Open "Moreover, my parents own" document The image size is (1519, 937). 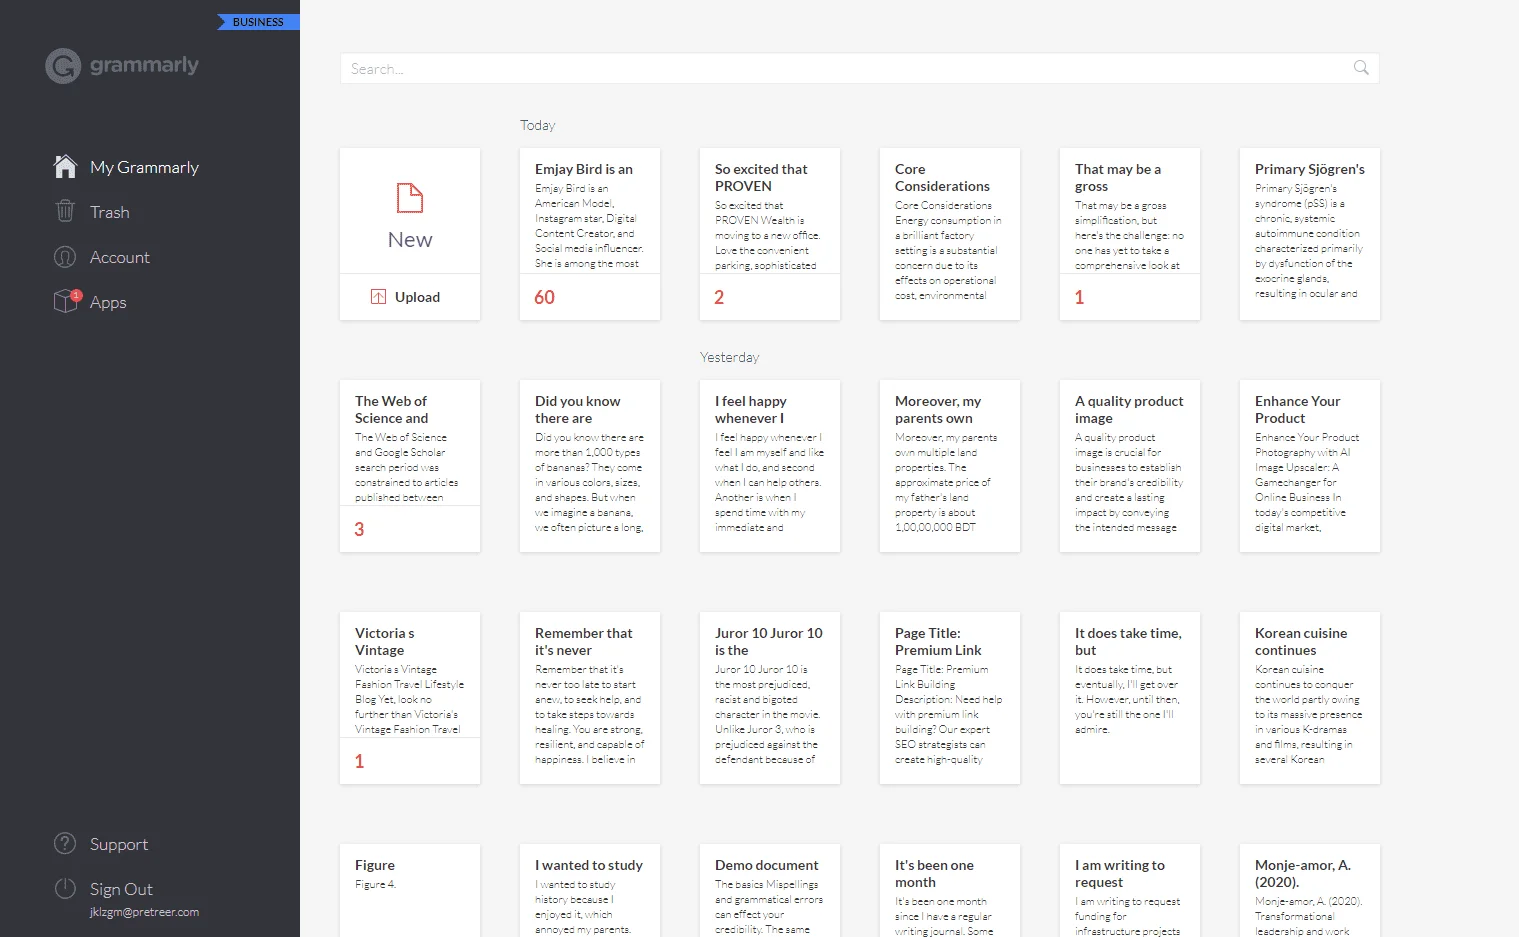(950, 466)
